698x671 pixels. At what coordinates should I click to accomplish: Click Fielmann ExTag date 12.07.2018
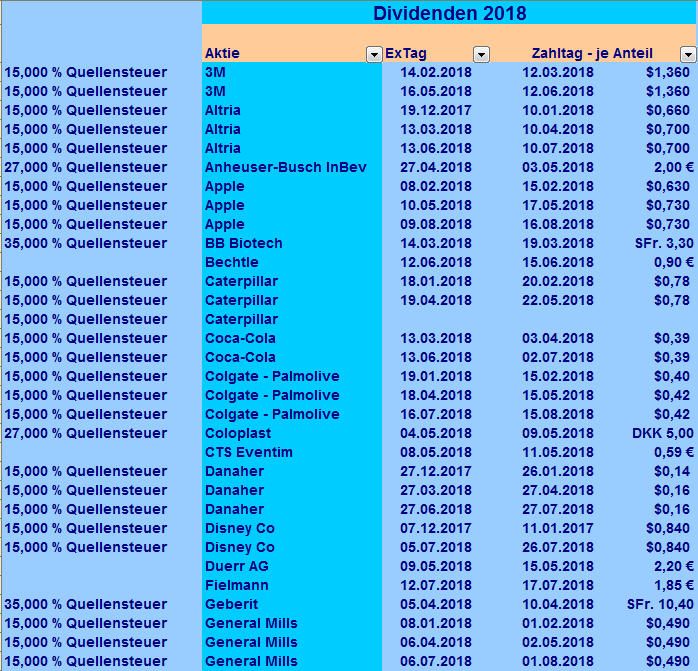[x=435, y=585]
